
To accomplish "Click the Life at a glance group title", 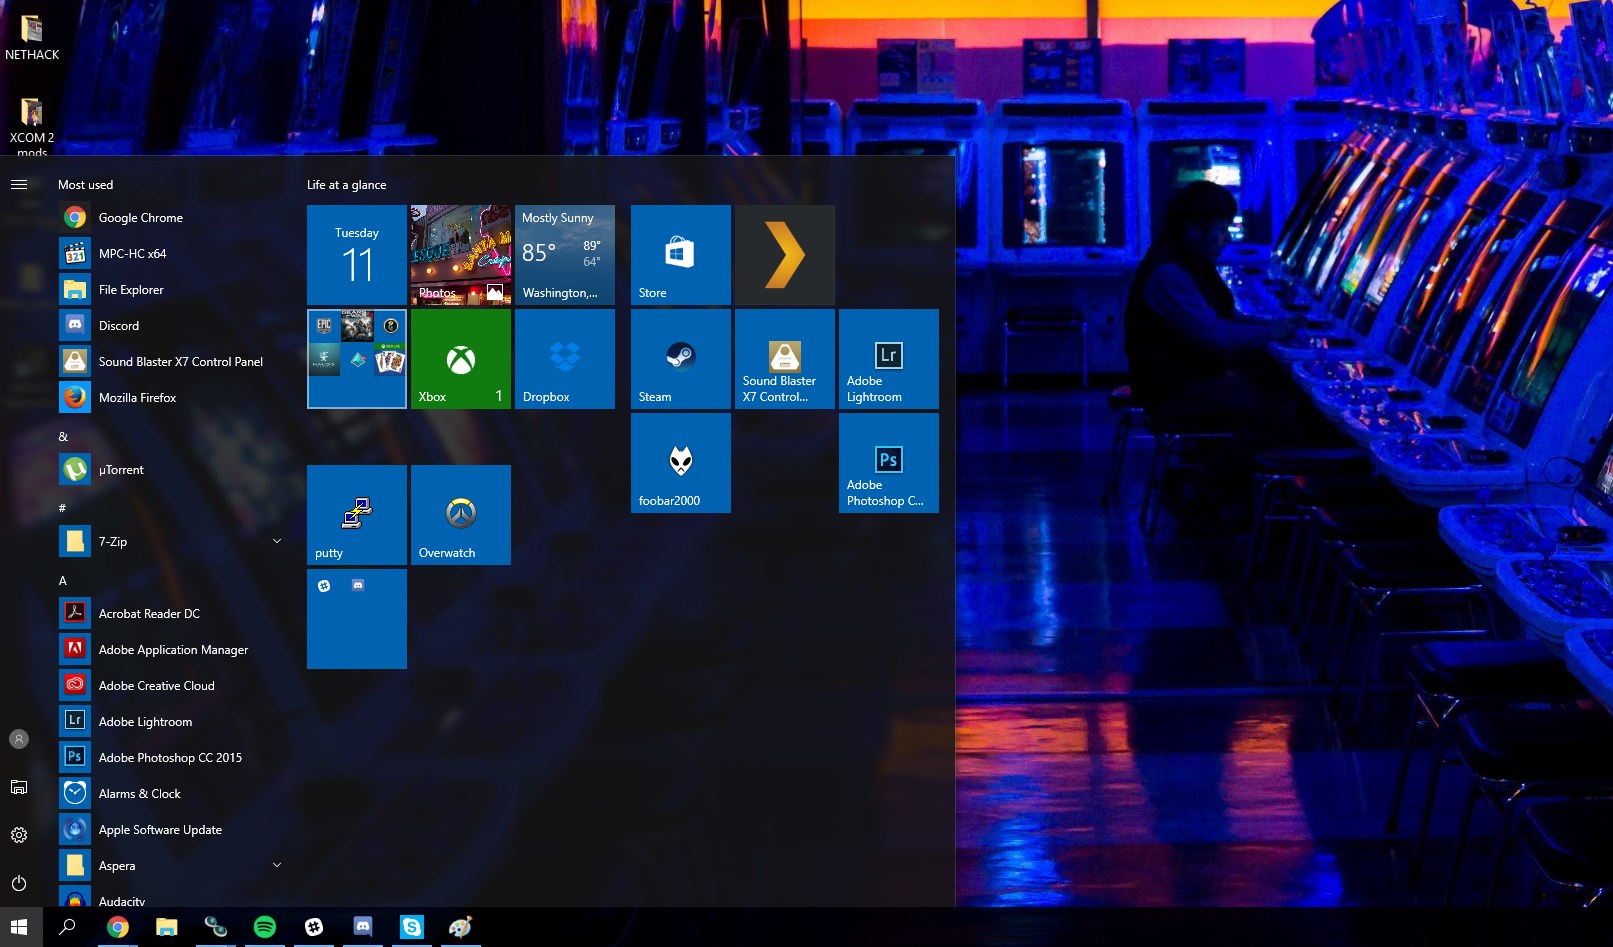I will (x=346, y=185).
